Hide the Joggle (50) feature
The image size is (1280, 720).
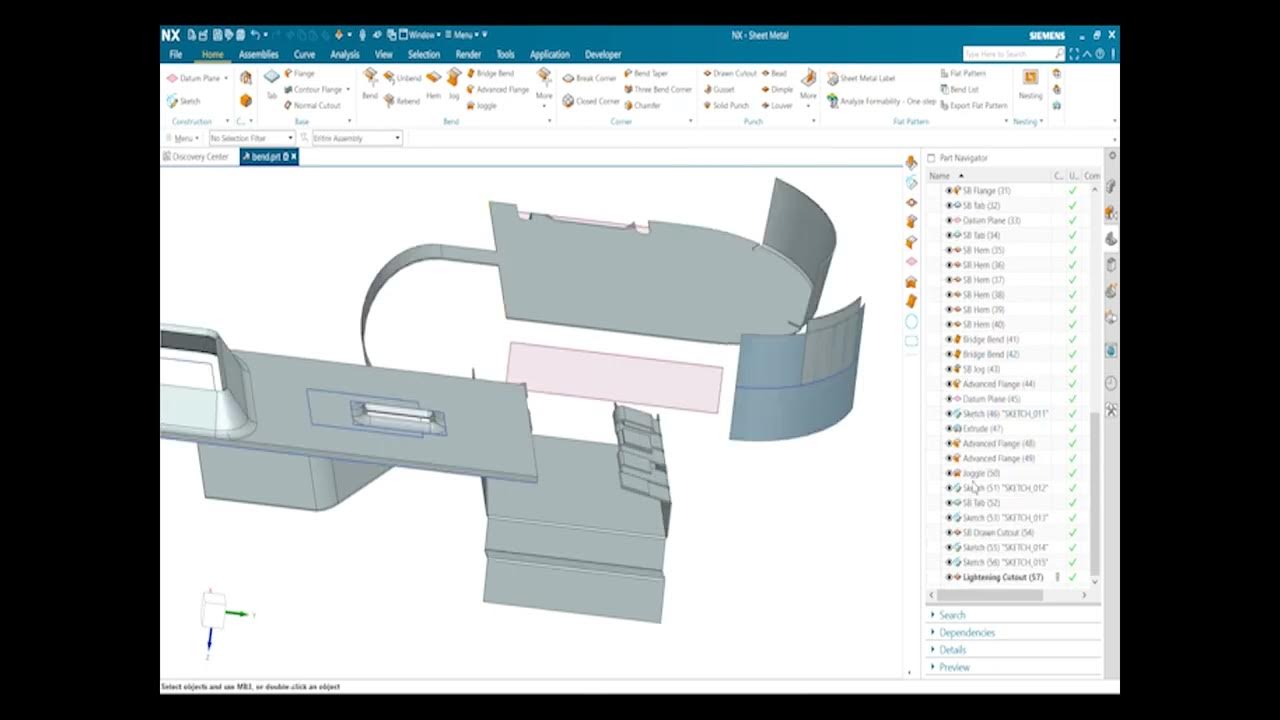[949, 473]
